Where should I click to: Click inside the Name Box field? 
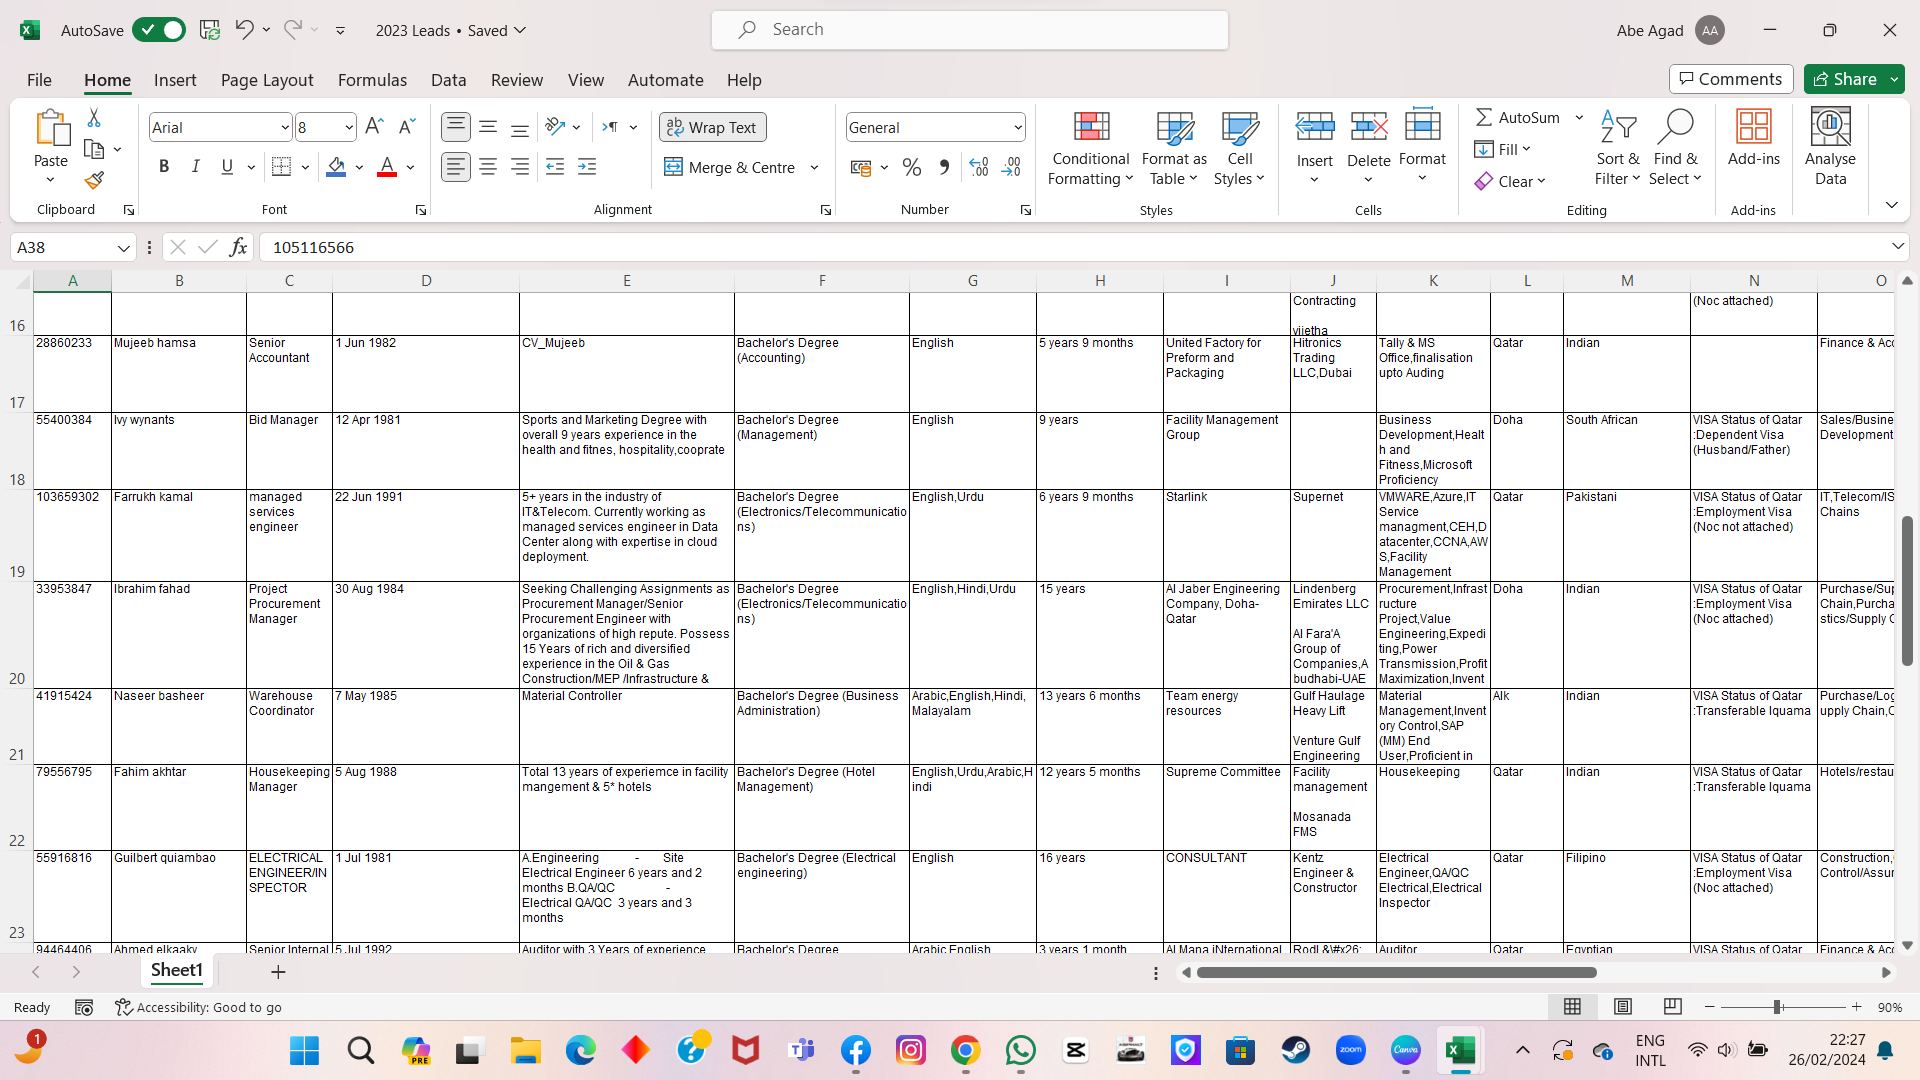click(62, 247)
